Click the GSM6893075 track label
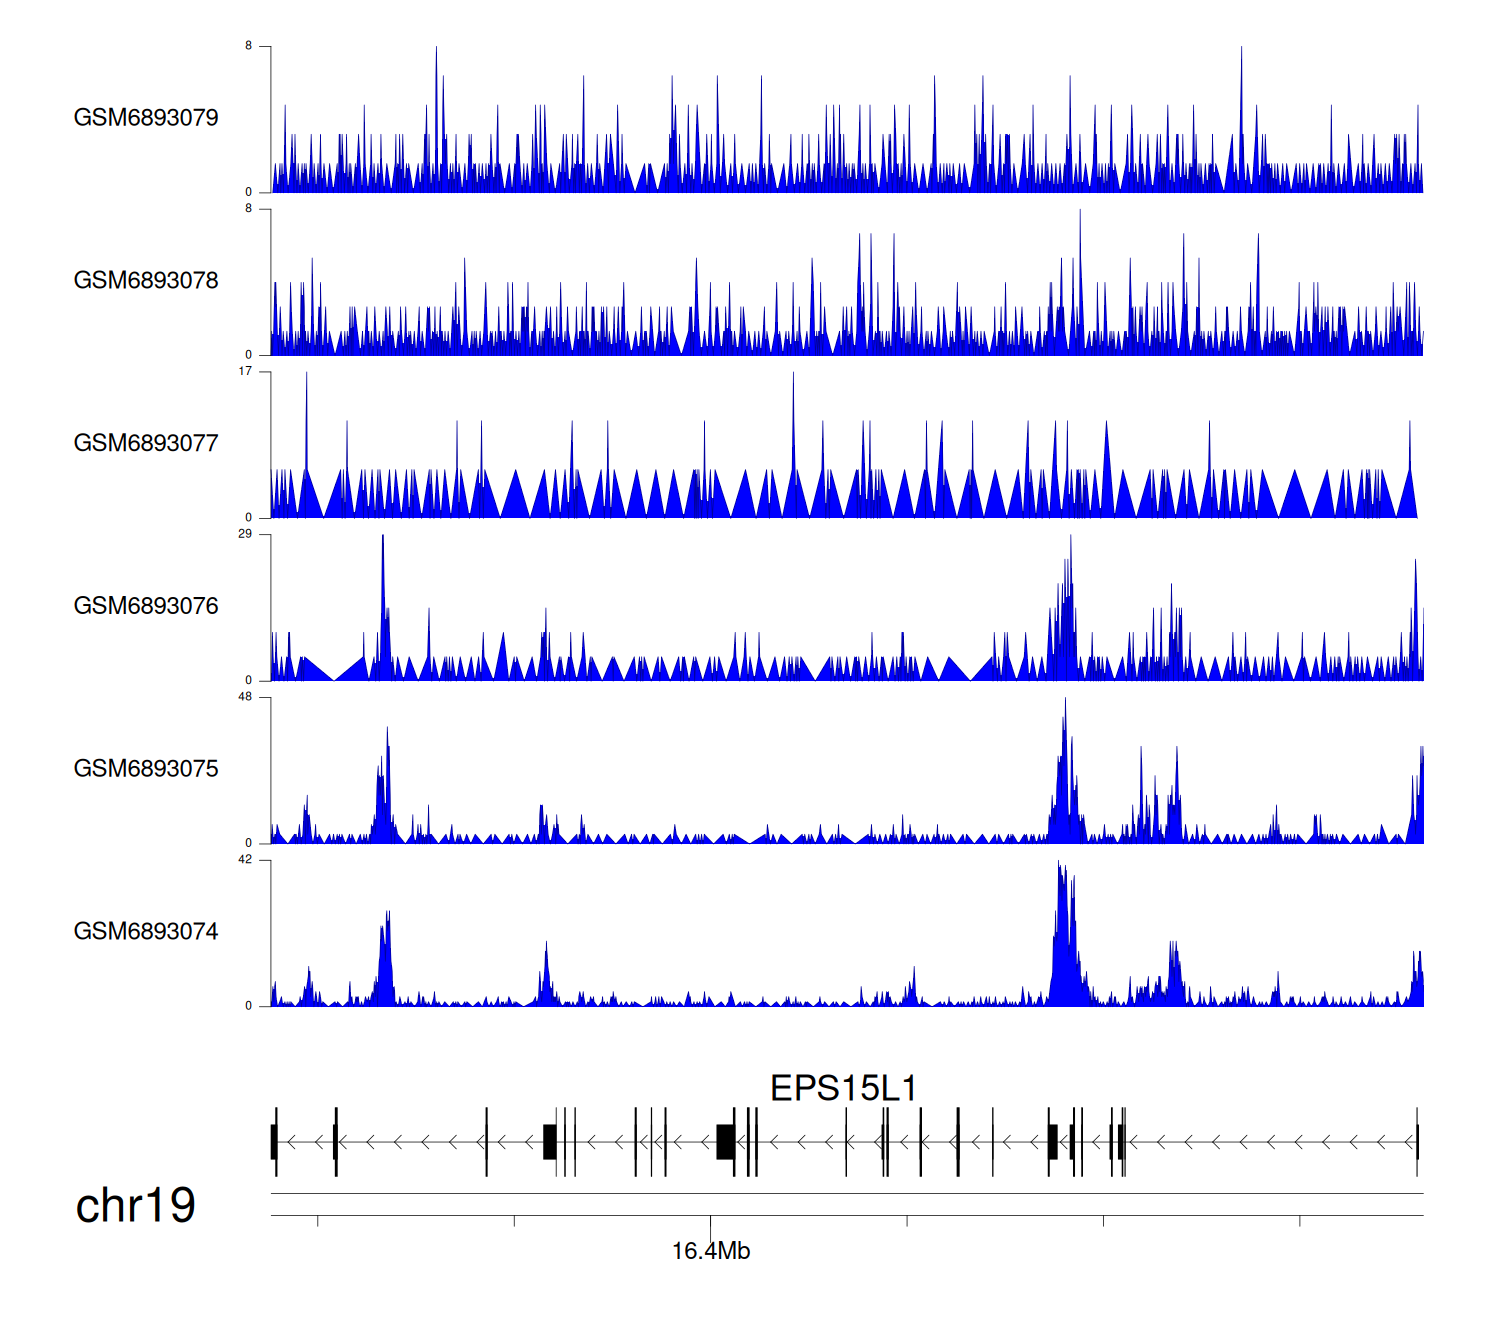Image resolution: width=1500 pixels, height=1320 pixels. (146, 769)
